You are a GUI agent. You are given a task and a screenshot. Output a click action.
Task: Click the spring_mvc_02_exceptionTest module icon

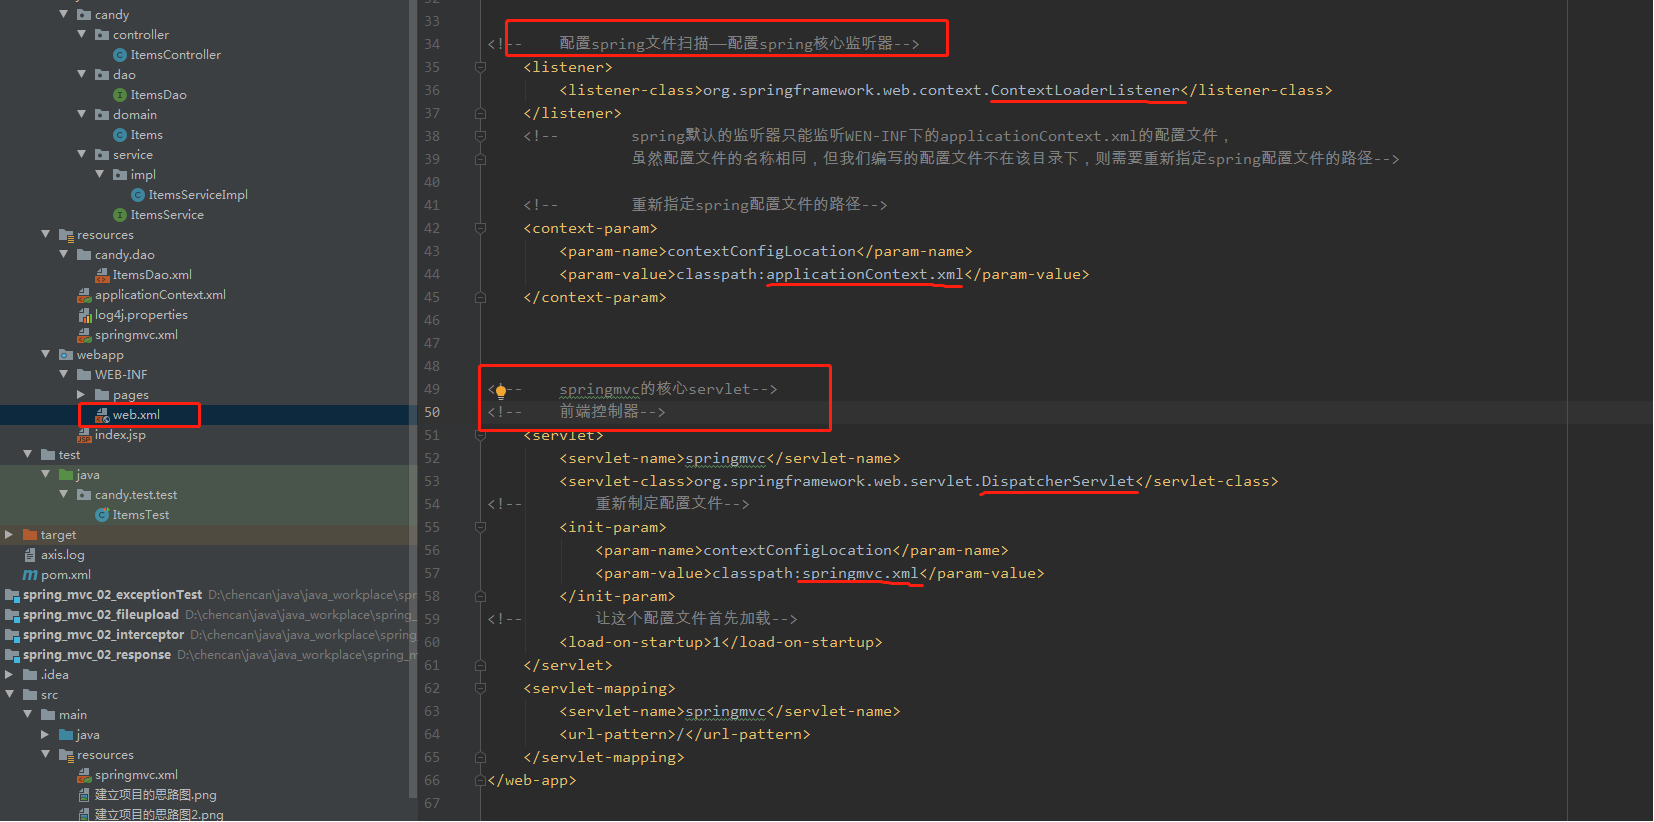tap(12, 595)
